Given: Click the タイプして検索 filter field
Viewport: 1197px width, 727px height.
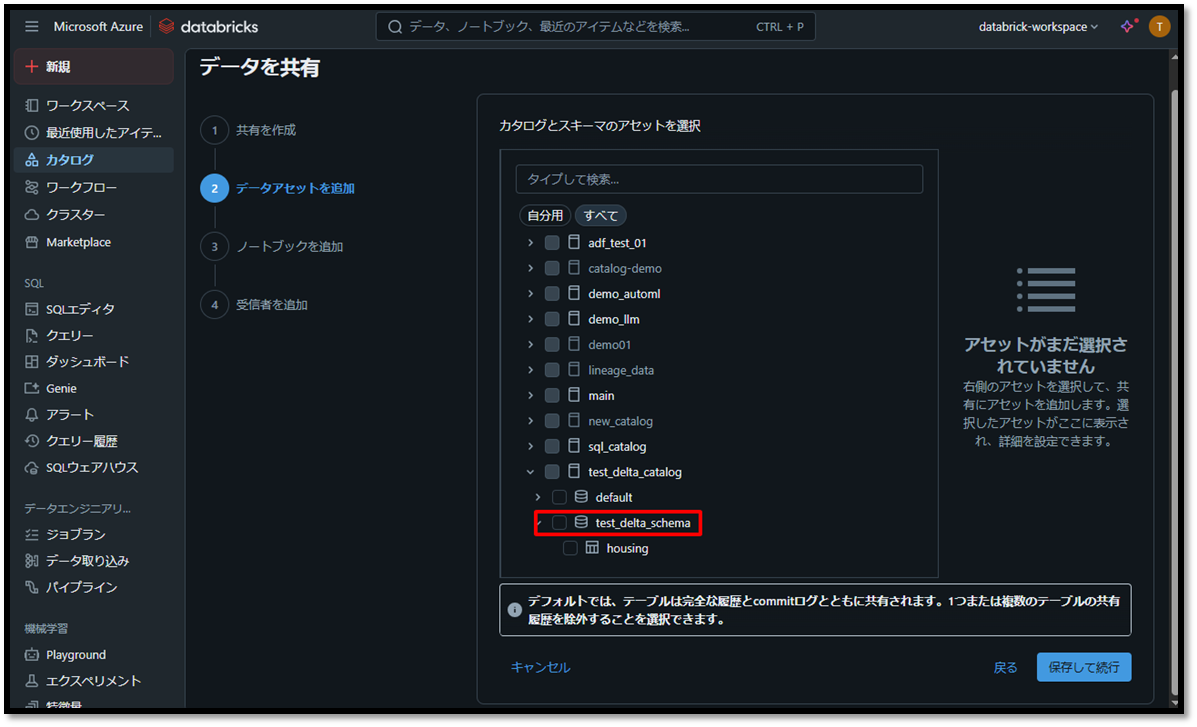Looking at the screenshot, I should tap(719, 179).
